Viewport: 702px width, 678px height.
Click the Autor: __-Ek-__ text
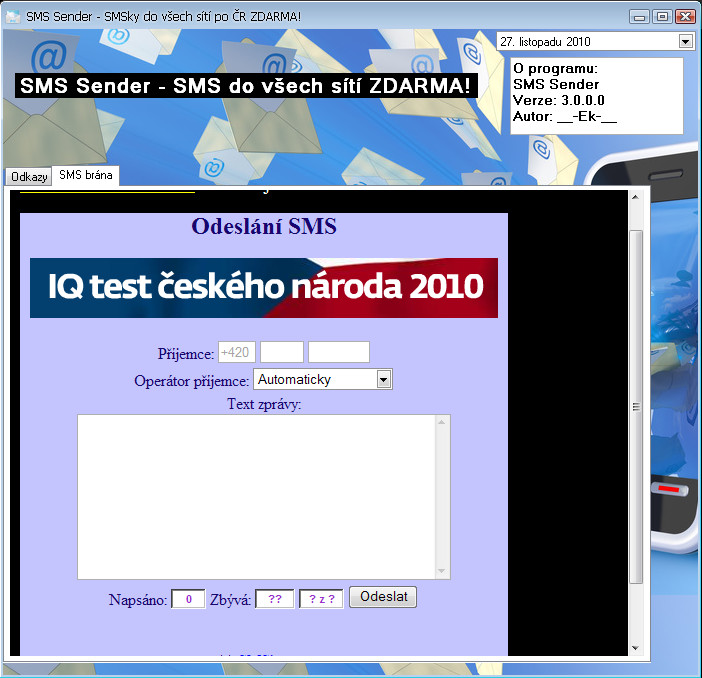[565, 116]
